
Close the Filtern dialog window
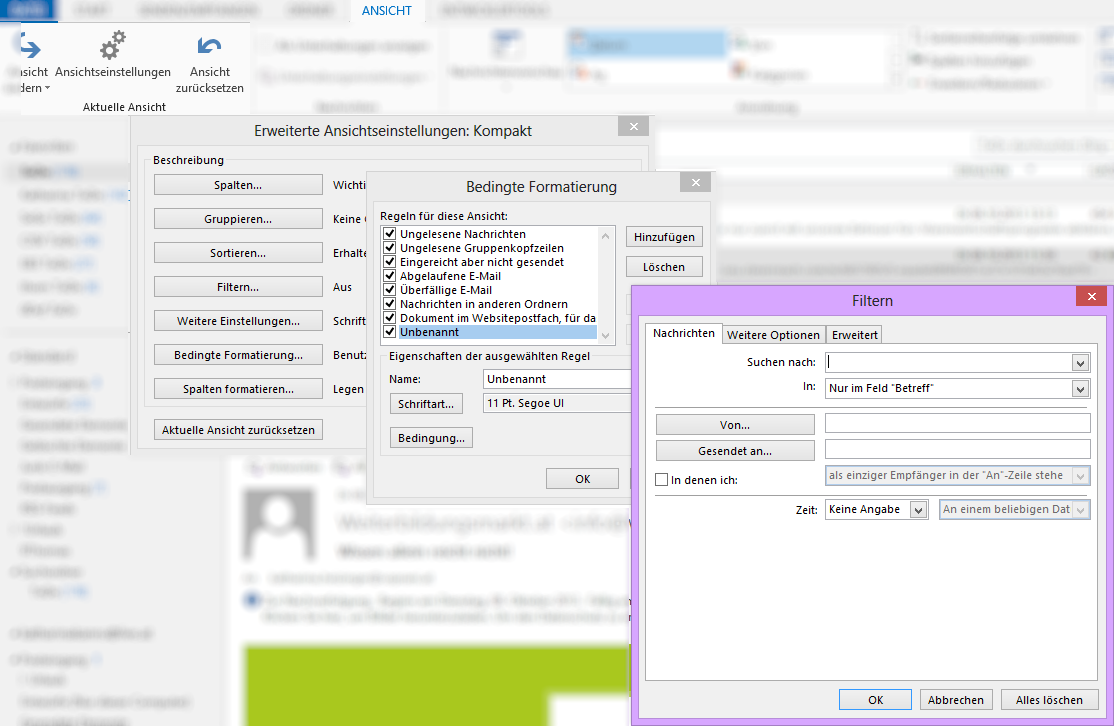click(x=1091, y=297)
